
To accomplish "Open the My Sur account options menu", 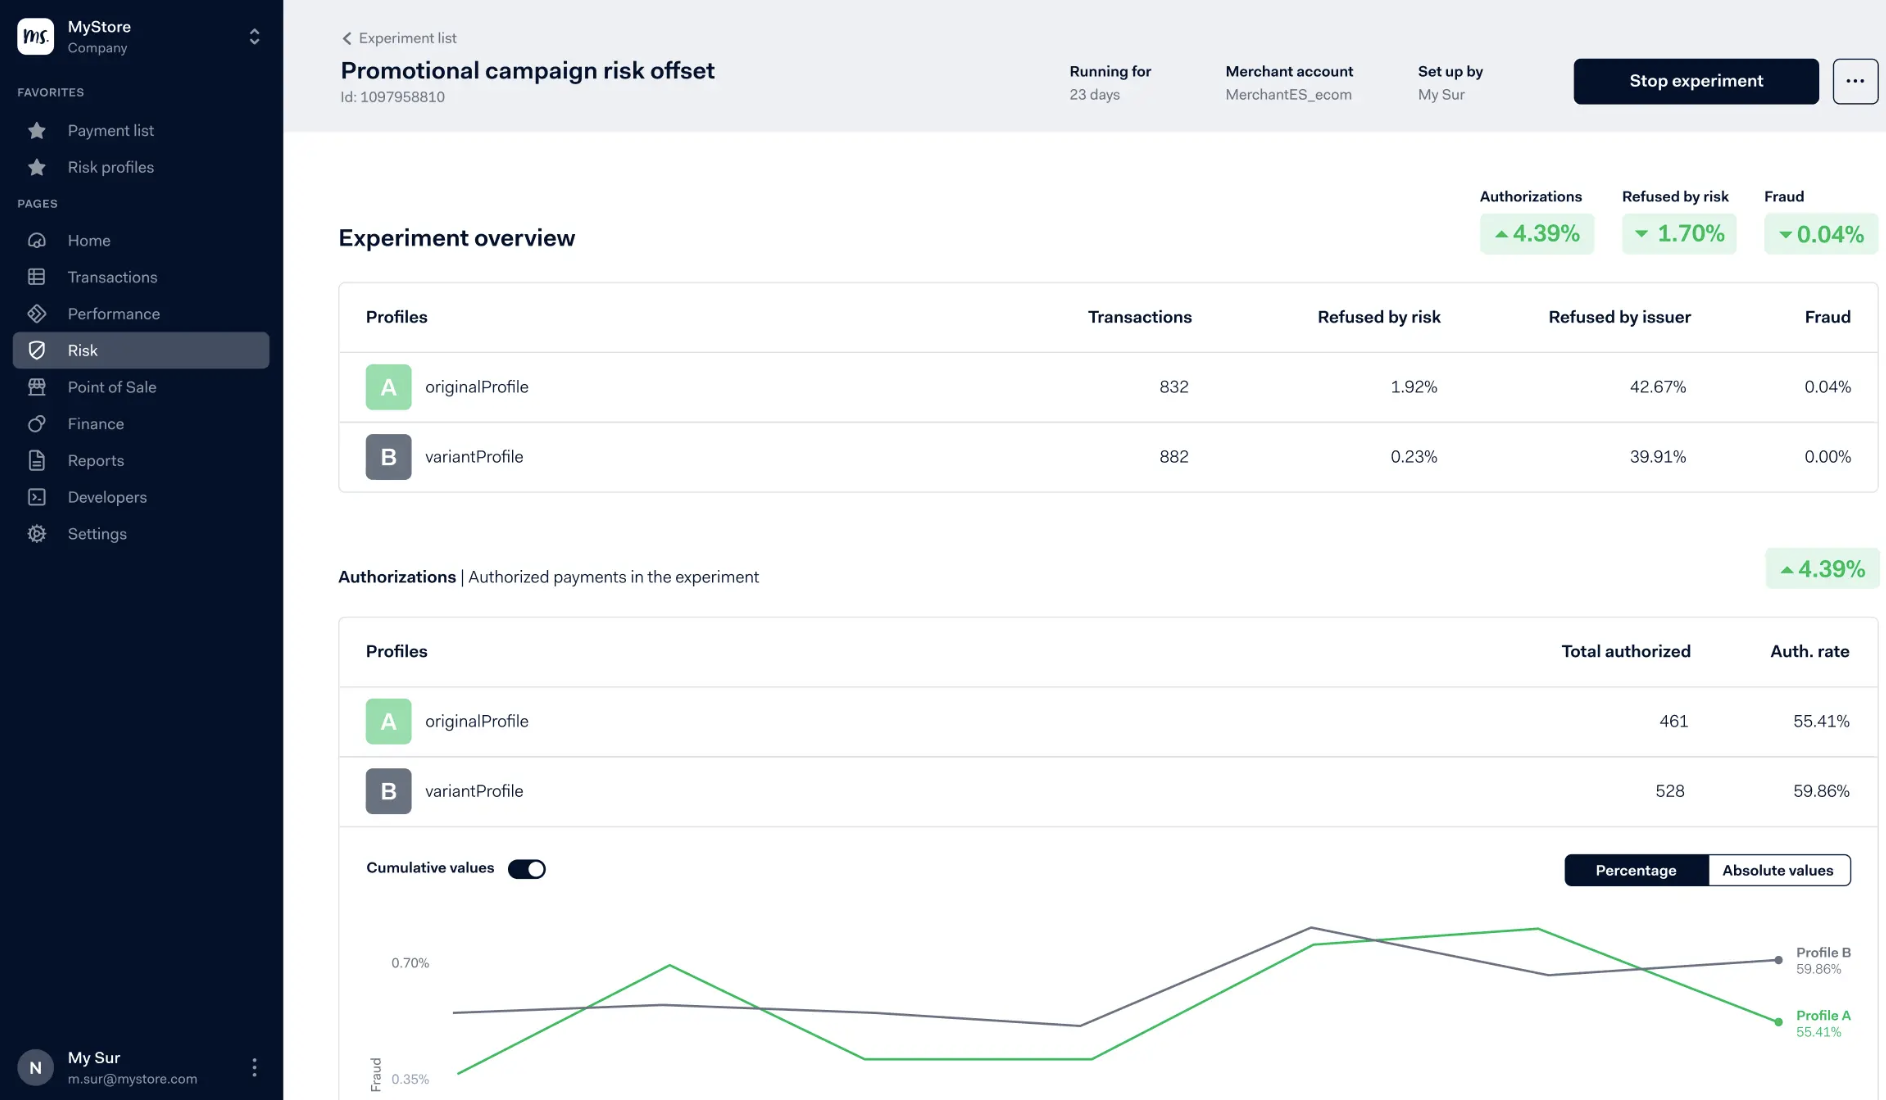I will click(254, 1067).
